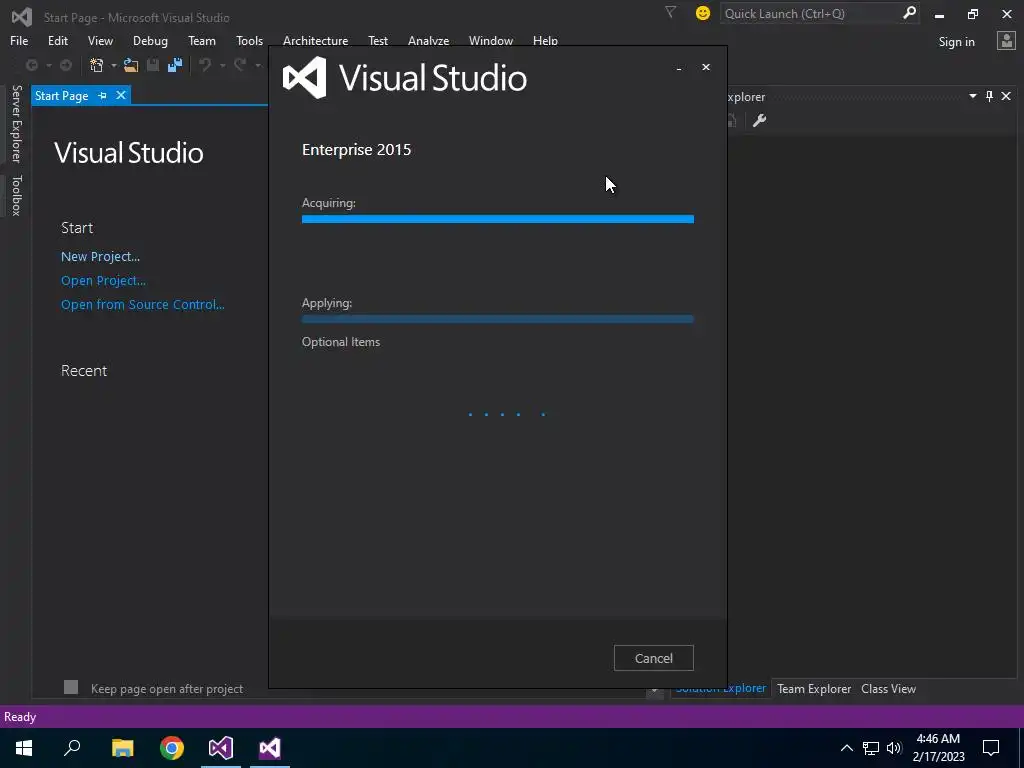Image resolution: width=1024 pixels, height=768 pixels.
Task: Open the Team menu
Action: pyautogui.click(x=202, y=40)
